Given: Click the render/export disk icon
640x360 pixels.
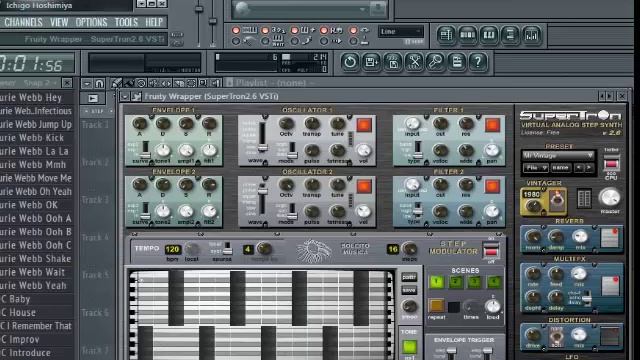Looking at the screenshot, I should tap(393, 62).
